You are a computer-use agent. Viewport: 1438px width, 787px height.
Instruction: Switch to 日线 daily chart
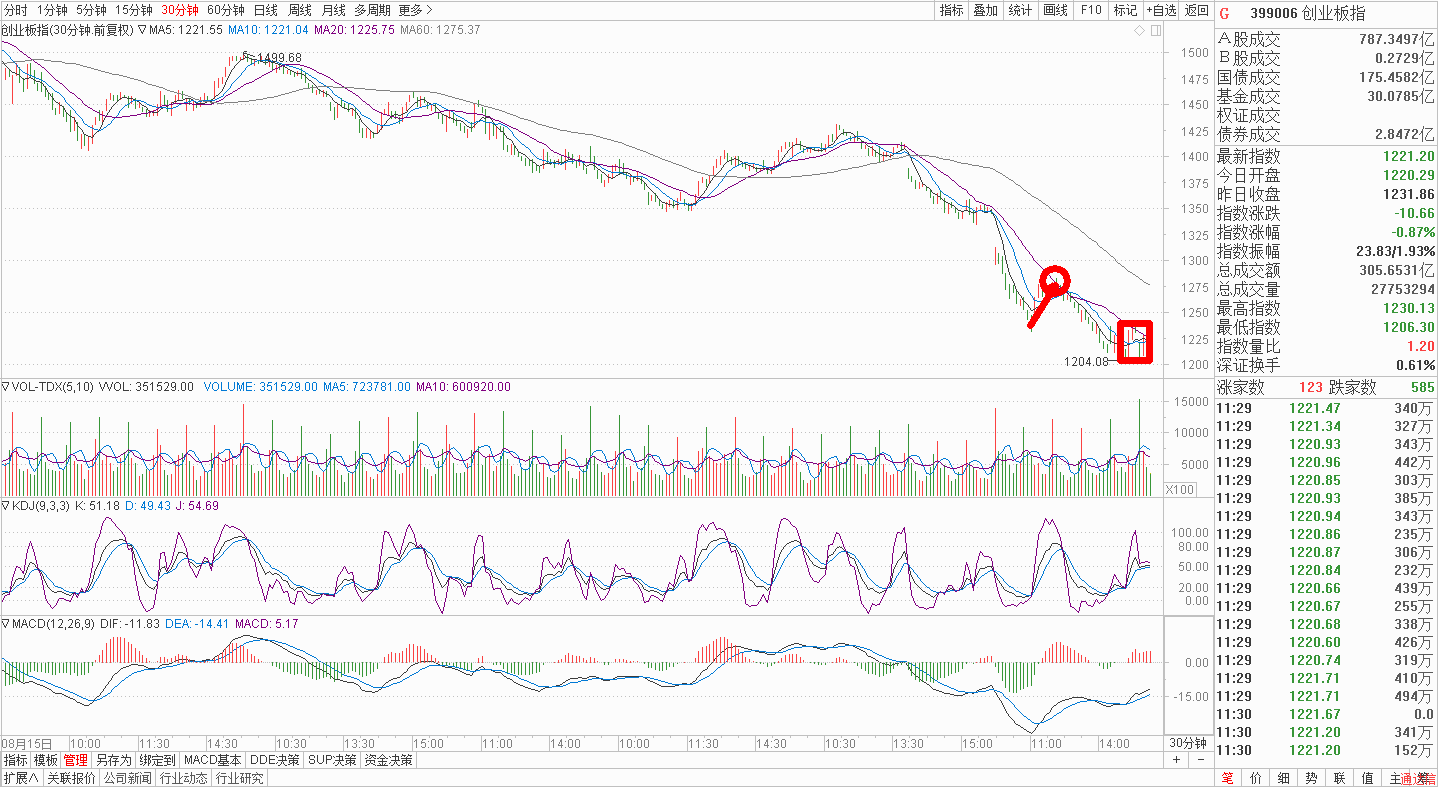click(x=265, y=10)
